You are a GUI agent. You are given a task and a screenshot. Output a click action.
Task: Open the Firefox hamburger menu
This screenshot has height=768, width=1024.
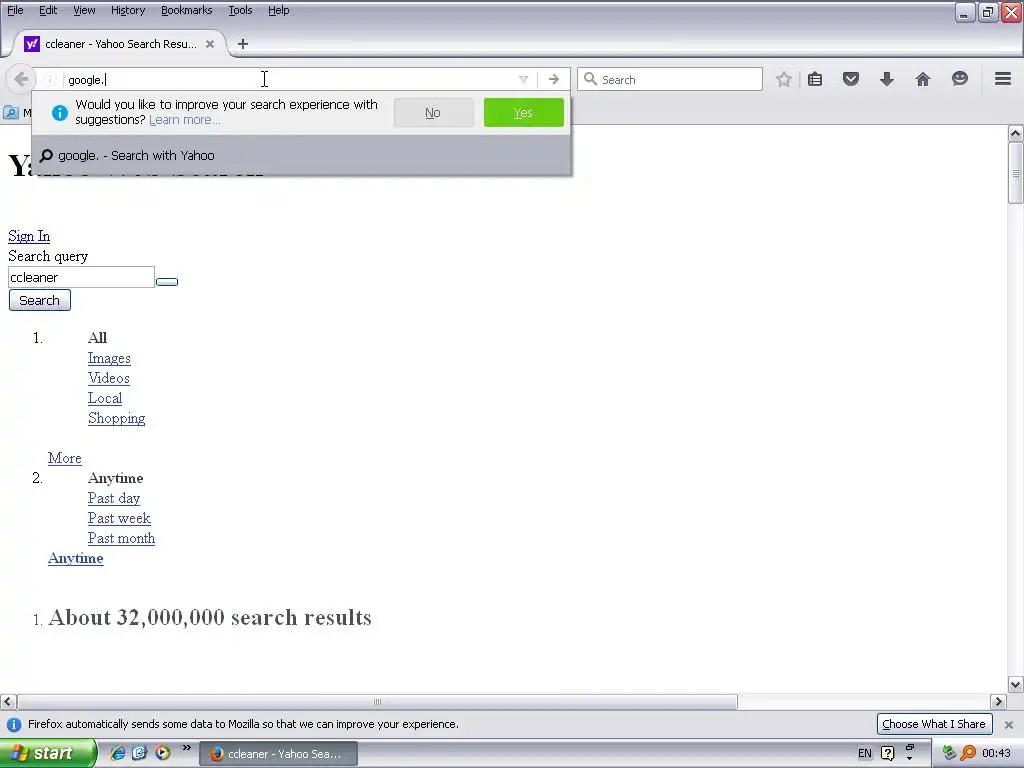pos(1003,79)
